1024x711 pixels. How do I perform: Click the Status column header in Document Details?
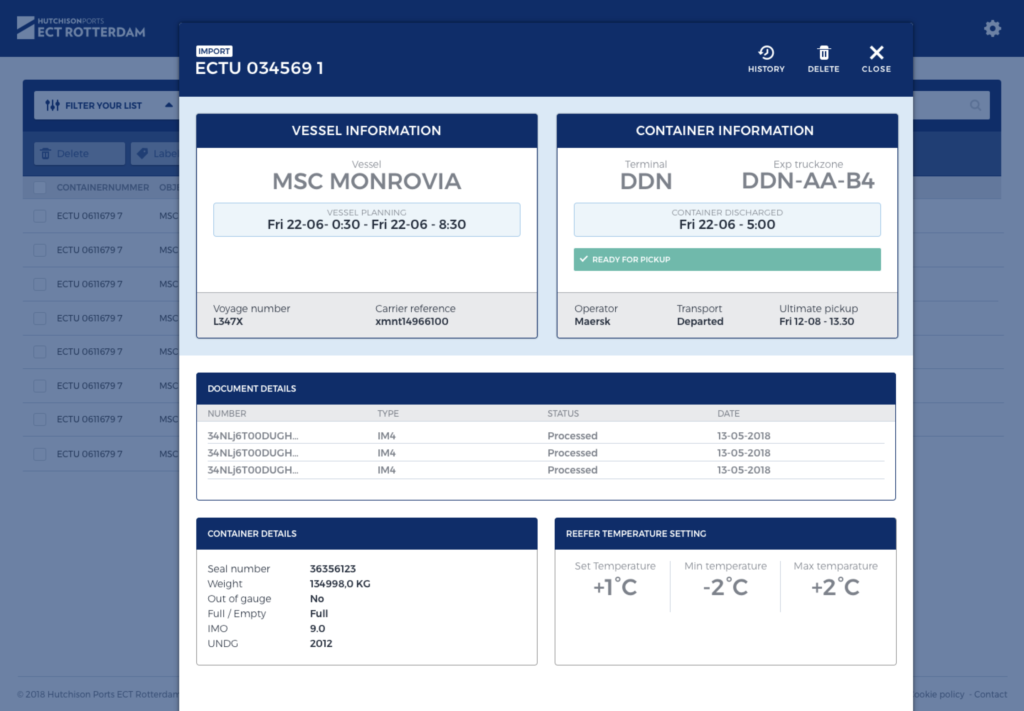point(563,413)
